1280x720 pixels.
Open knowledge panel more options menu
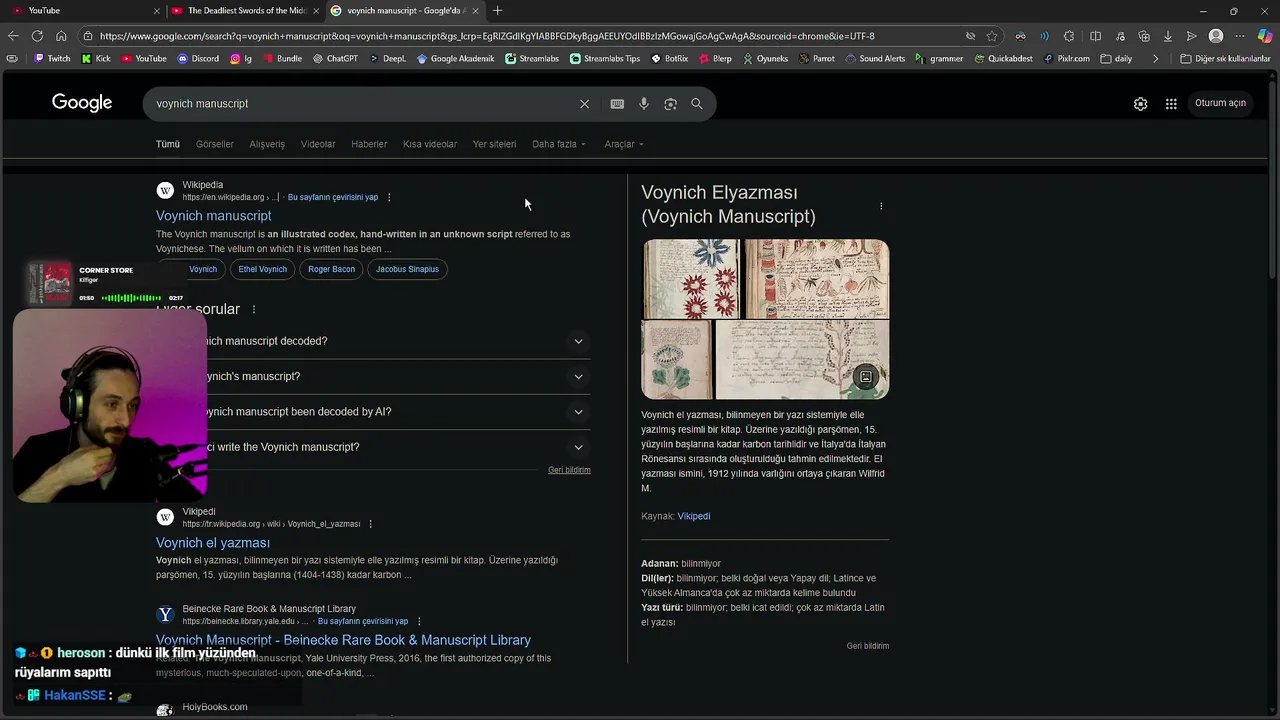point(881,206)
